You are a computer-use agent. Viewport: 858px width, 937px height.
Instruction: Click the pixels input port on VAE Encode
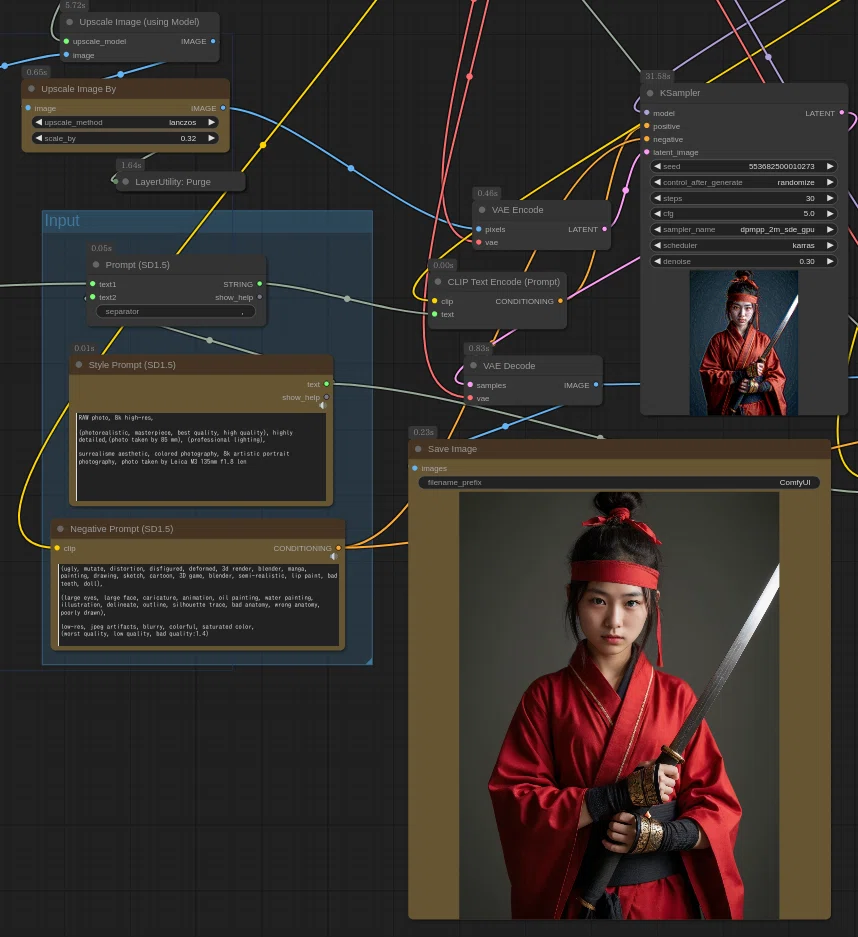pos(479,229)
